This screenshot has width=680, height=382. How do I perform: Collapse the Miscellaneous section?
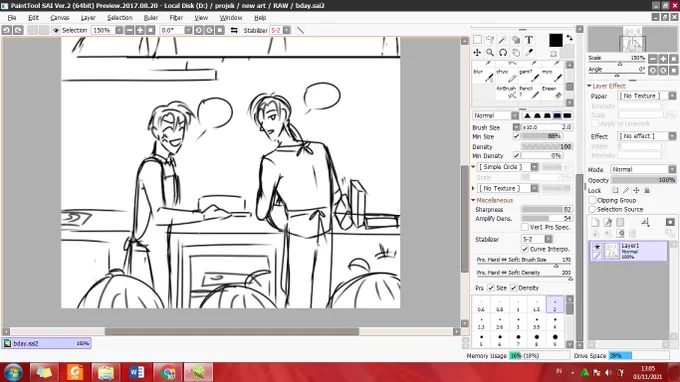(x=474, y=200)
